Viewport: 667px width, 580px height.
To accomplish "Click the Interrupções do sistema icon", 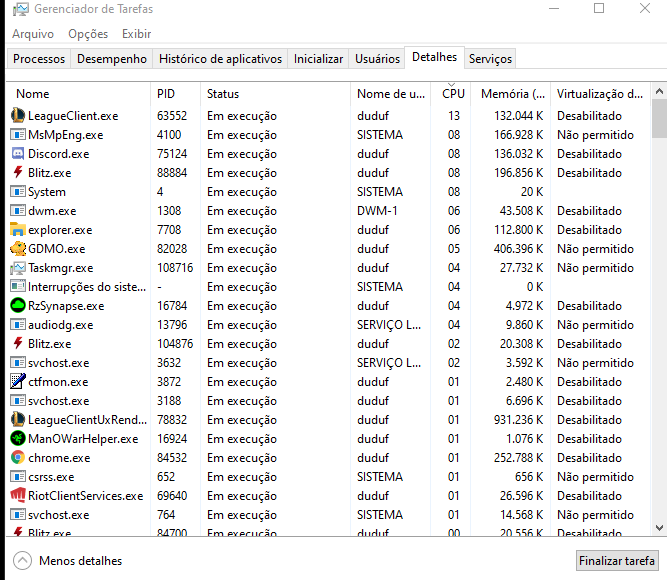I will (17, 287).
